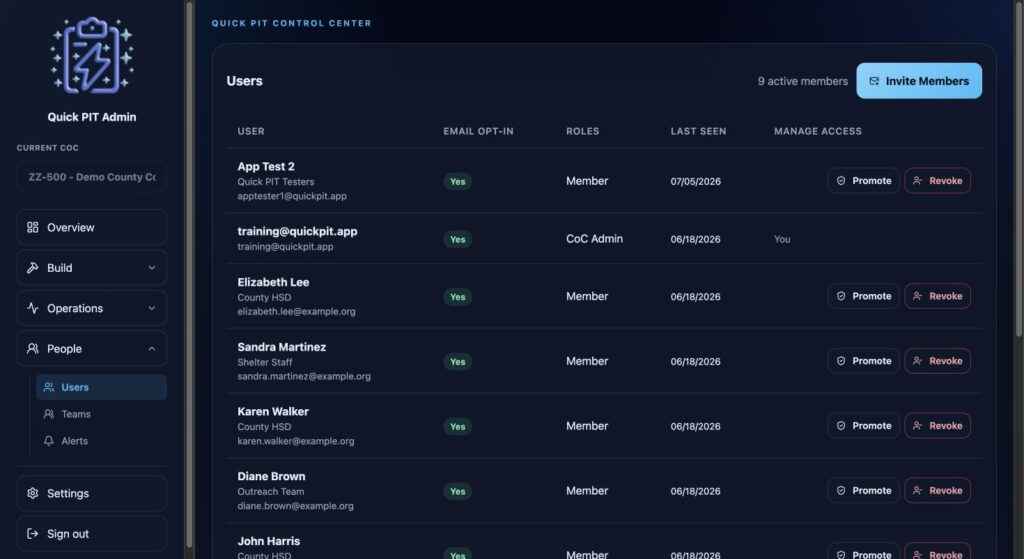The height and width of the screenshot is (559, 1024).
Task: Expand the Build menu chevron
Action: pos(152,268)
